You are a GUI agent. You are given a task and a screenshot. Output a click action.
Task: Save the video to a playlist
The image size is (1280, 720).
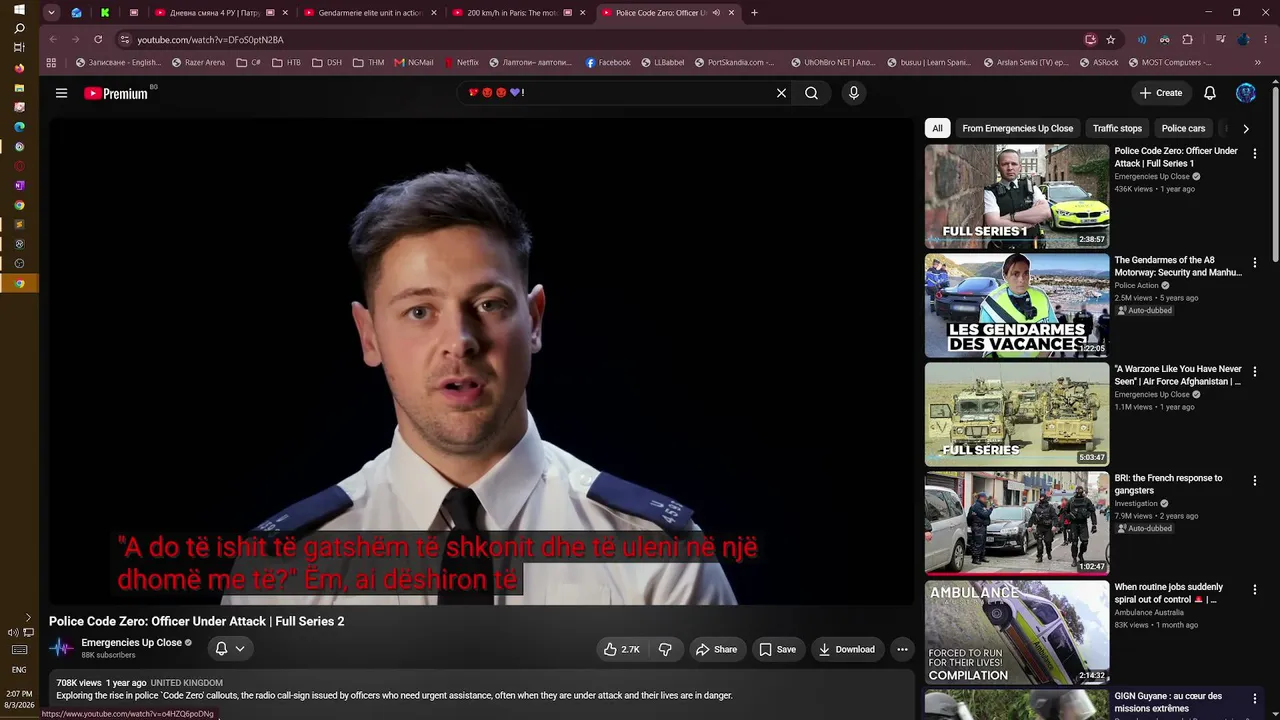coord(777,649)
